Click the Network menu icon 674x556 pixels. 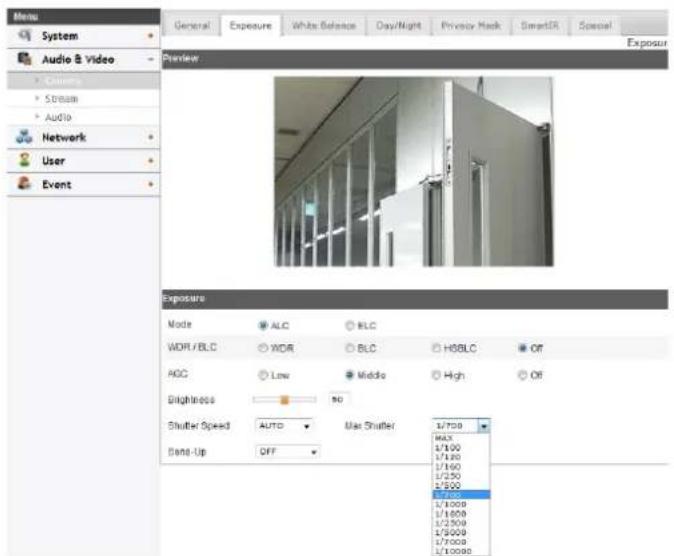24,137
